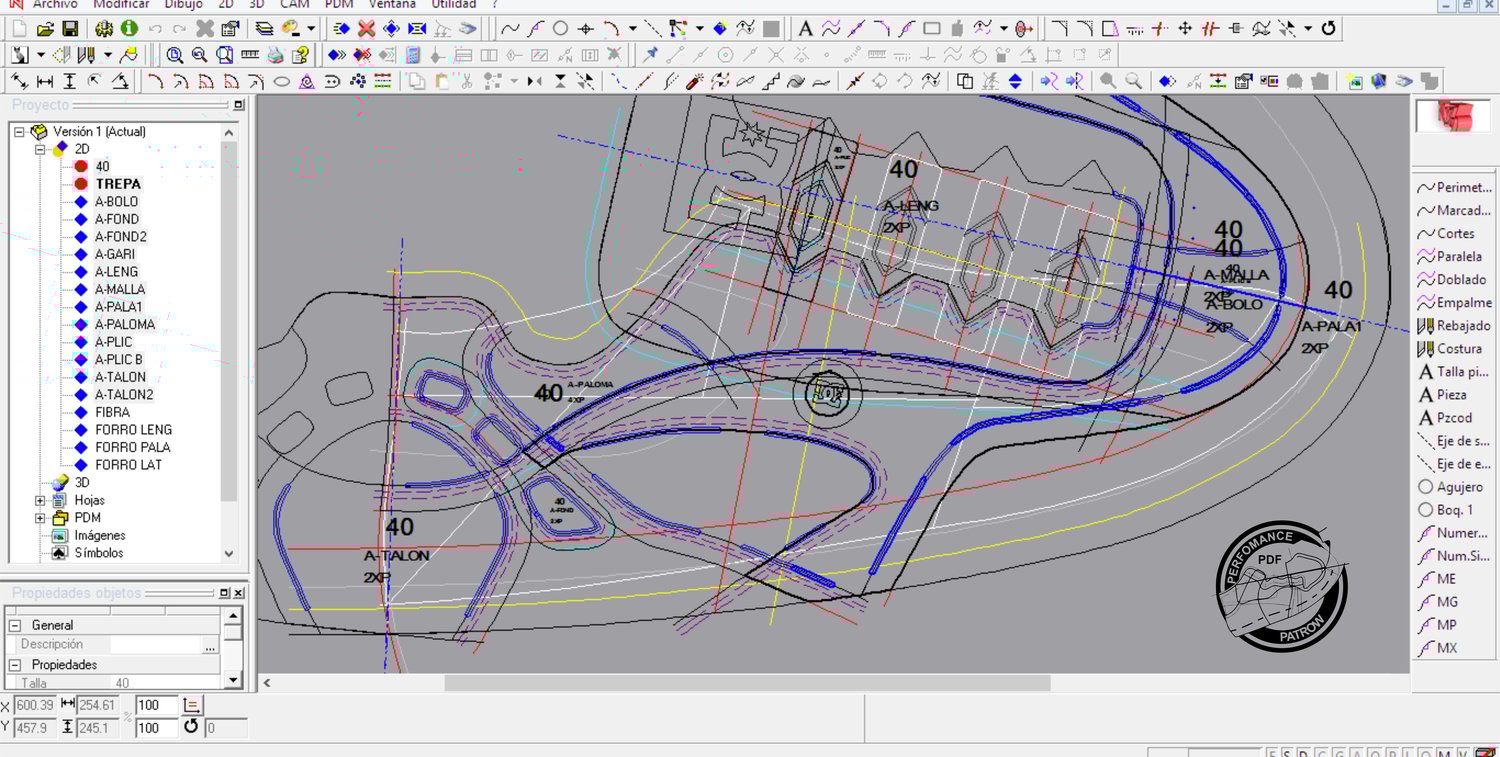Expand the Hojas tree node
This screenshot has width=1500, height=757.
(41, 500)
